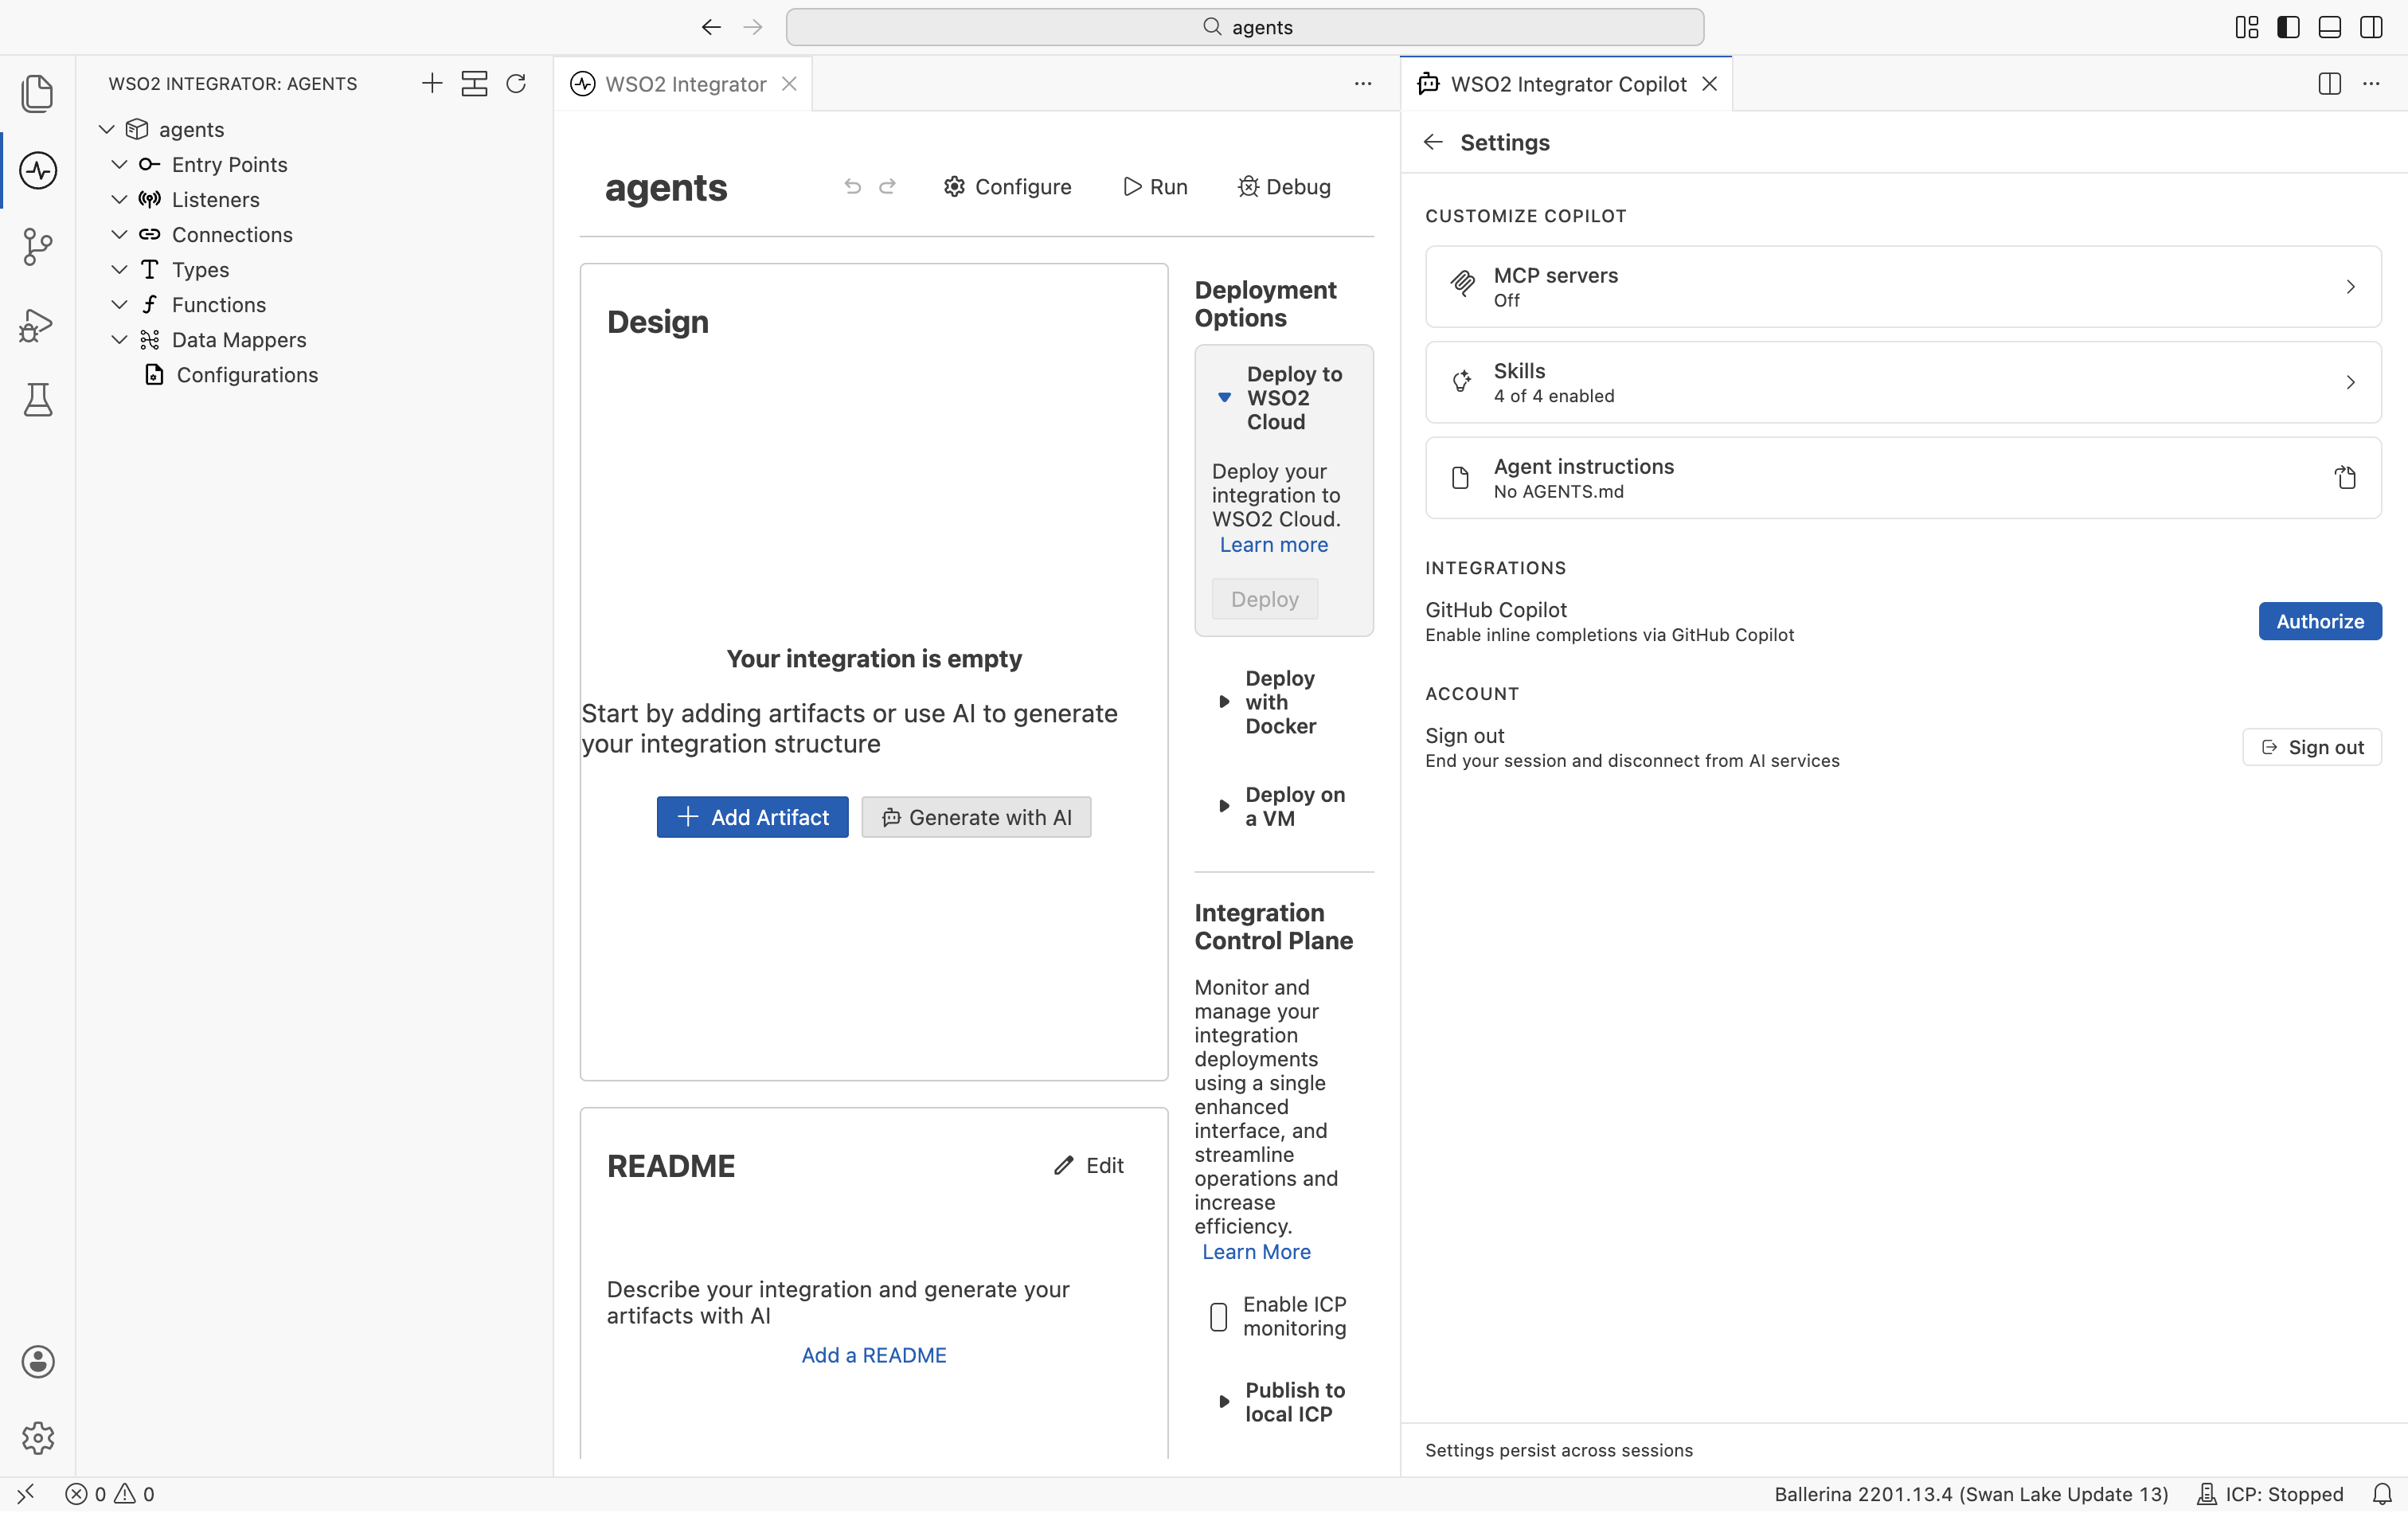Image resolution: width=2408 pixels, height=1529 pixels.
Task: Toggle secondary side bar visibility
Action: click(2371, 27)
